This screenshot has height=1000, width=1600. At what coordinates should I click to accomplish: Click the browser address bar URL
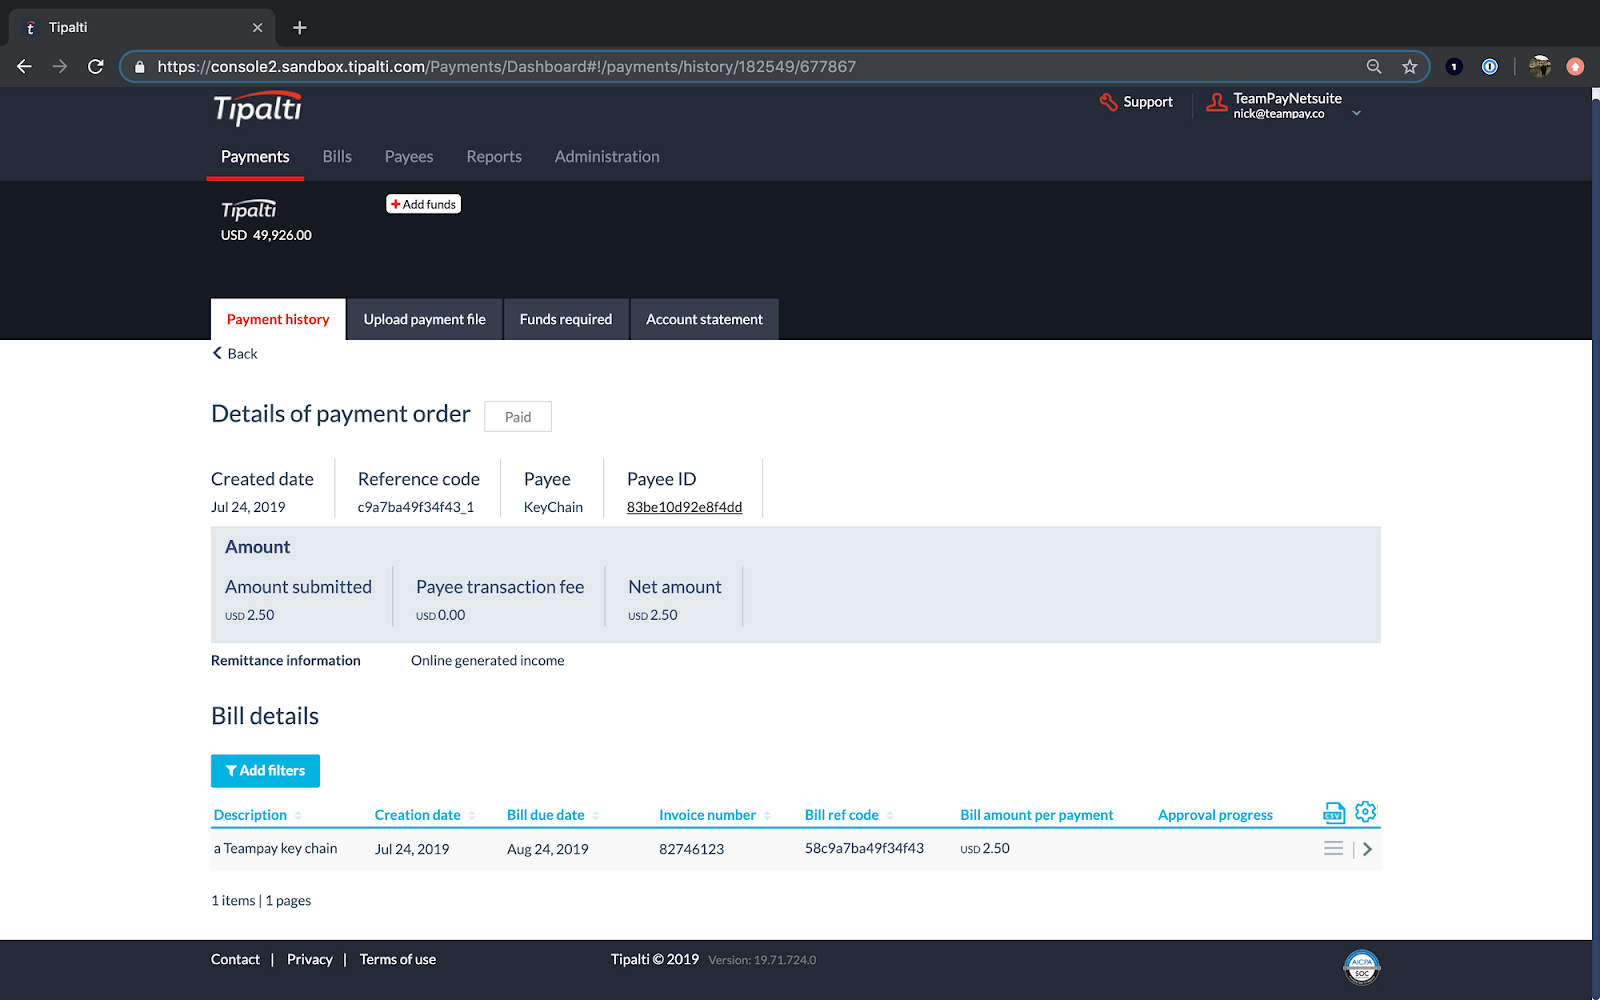pos(506,67)
